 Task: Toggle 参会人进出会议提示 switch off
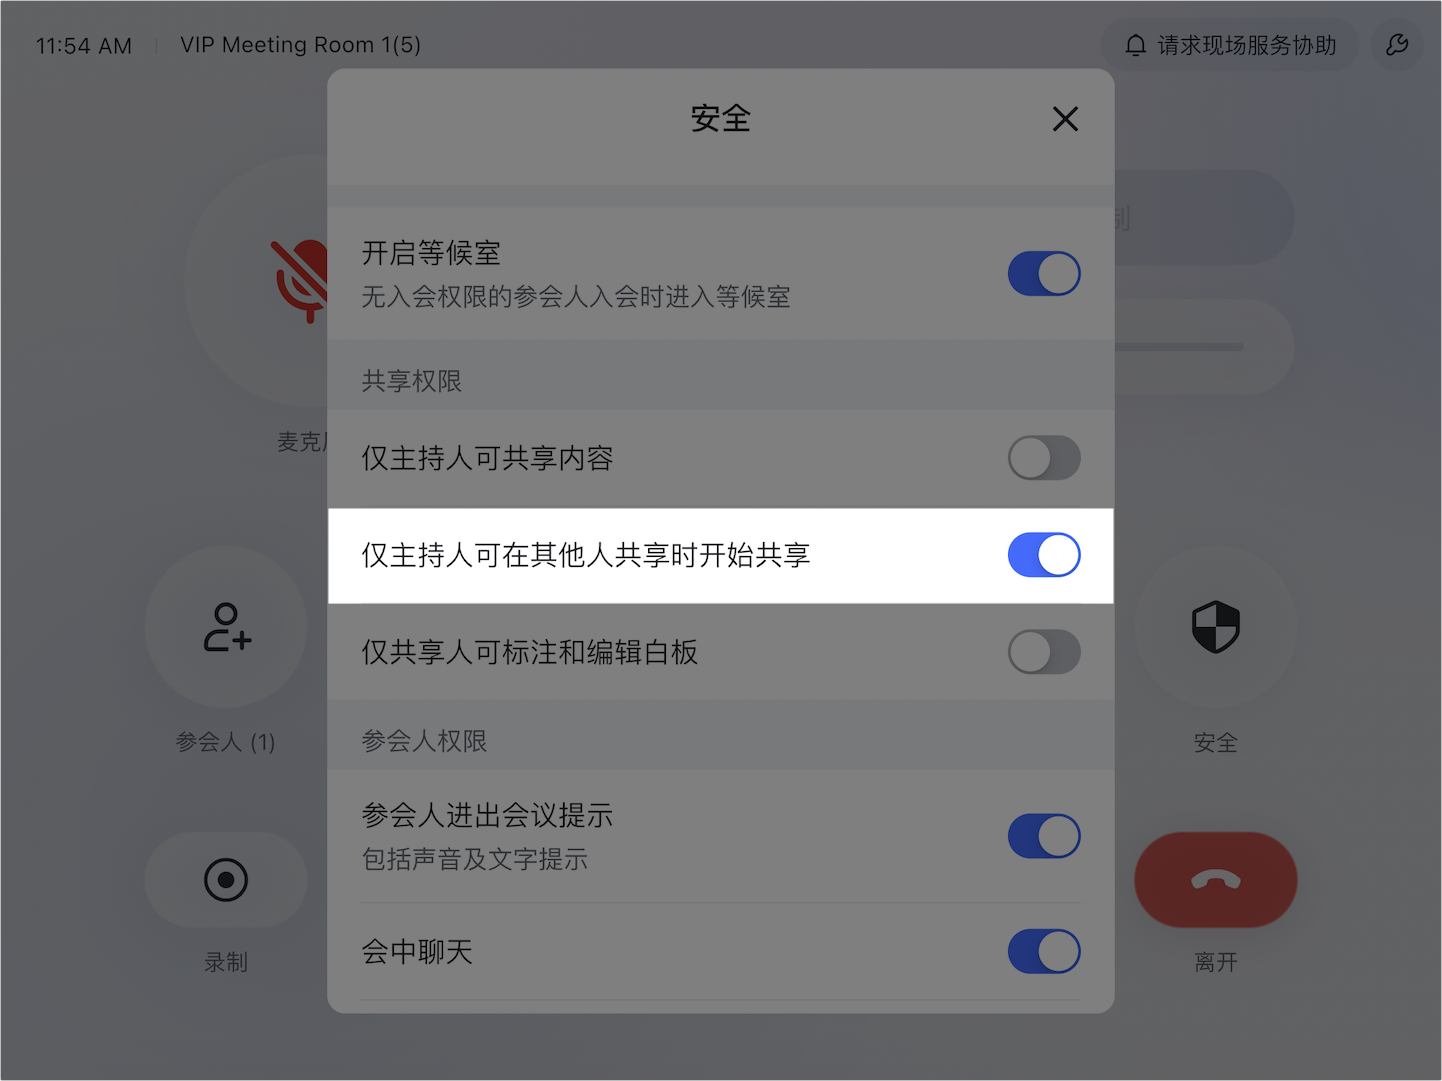[1044, 836]
